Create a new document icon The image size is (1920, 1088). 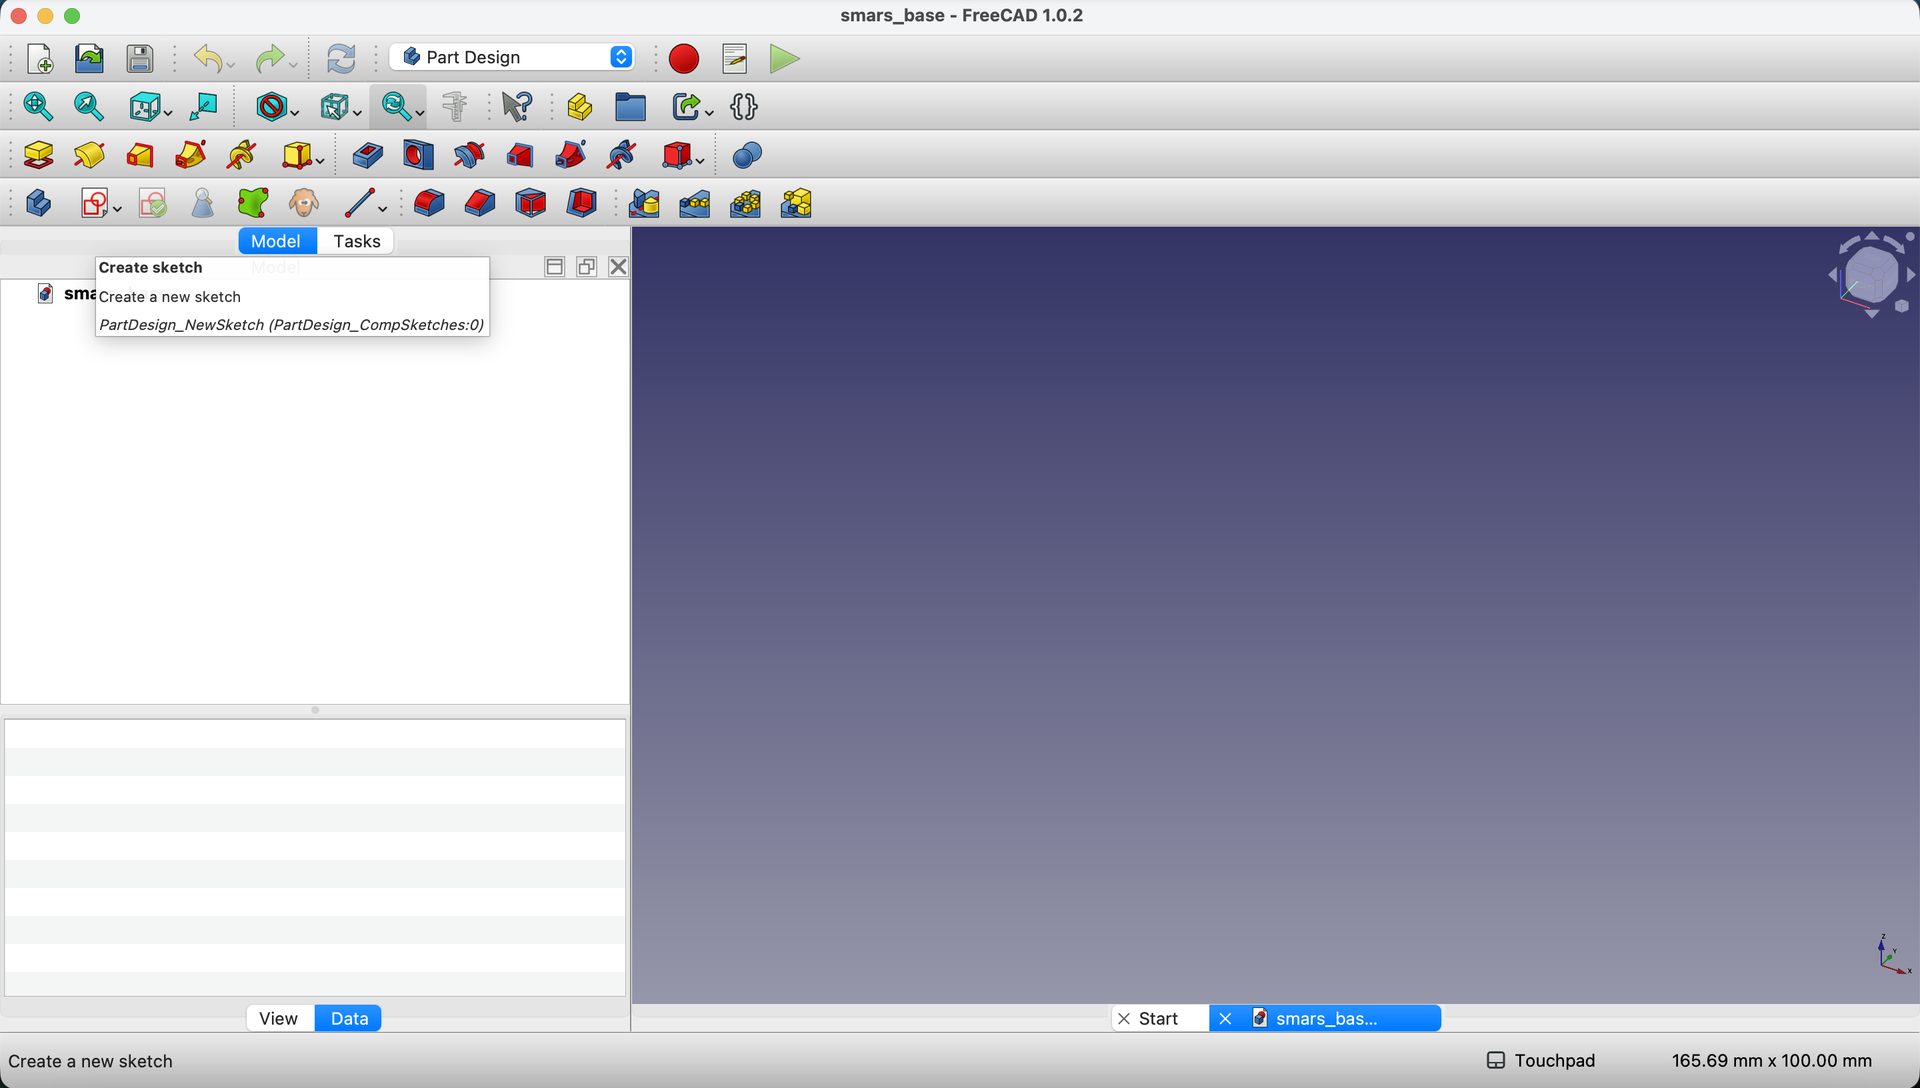click(x=40, y=59)
